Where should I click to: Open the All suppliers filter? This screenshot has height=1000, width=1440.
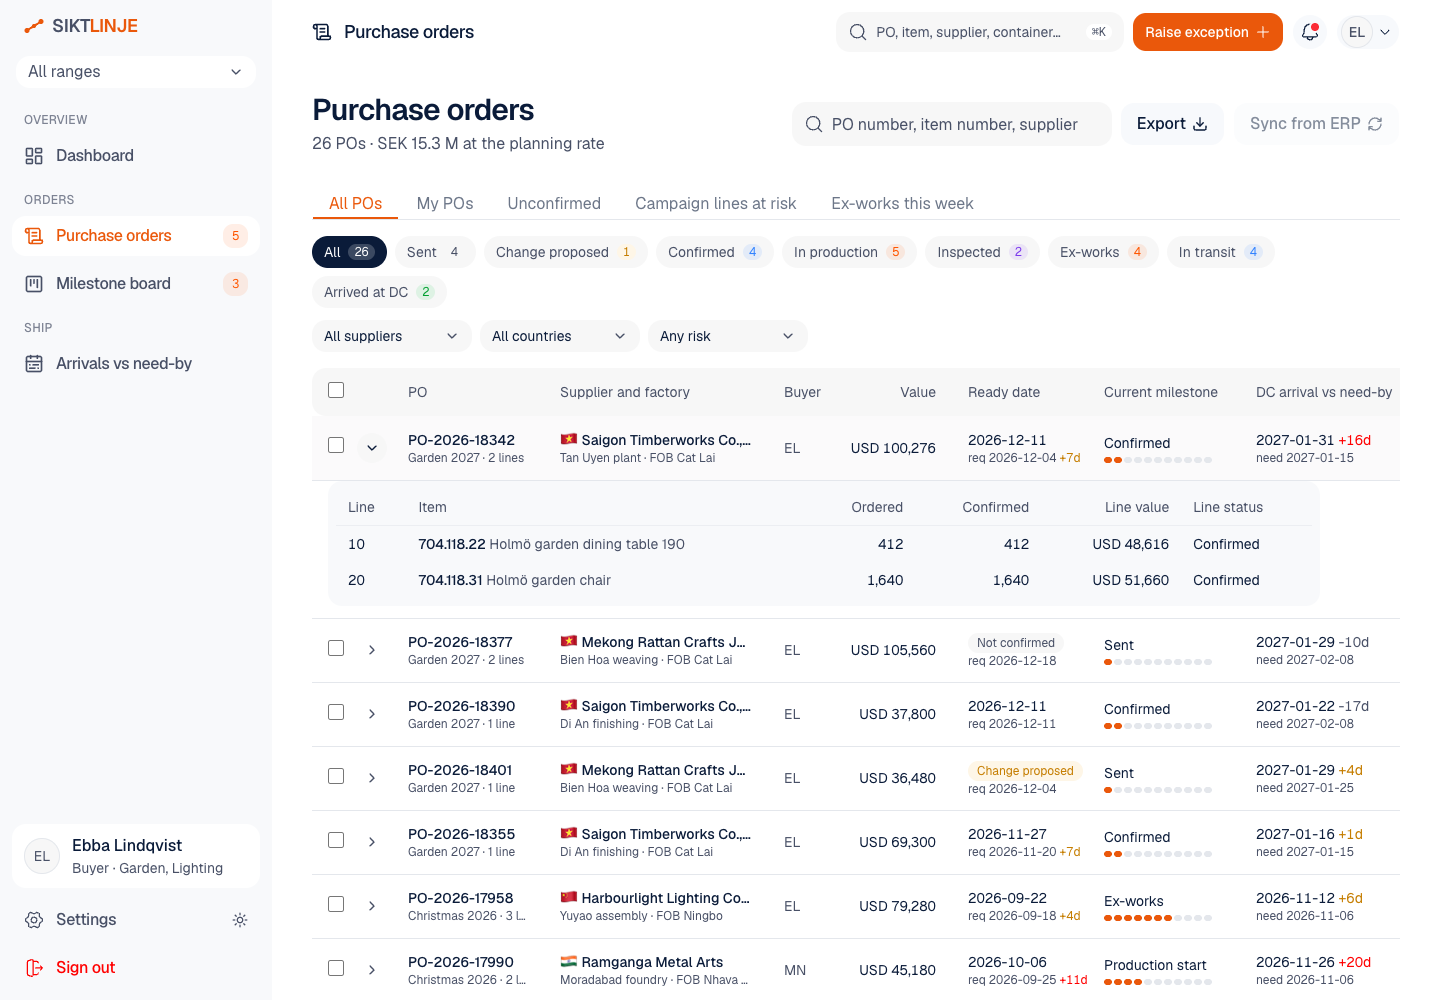tap(392, 336)
